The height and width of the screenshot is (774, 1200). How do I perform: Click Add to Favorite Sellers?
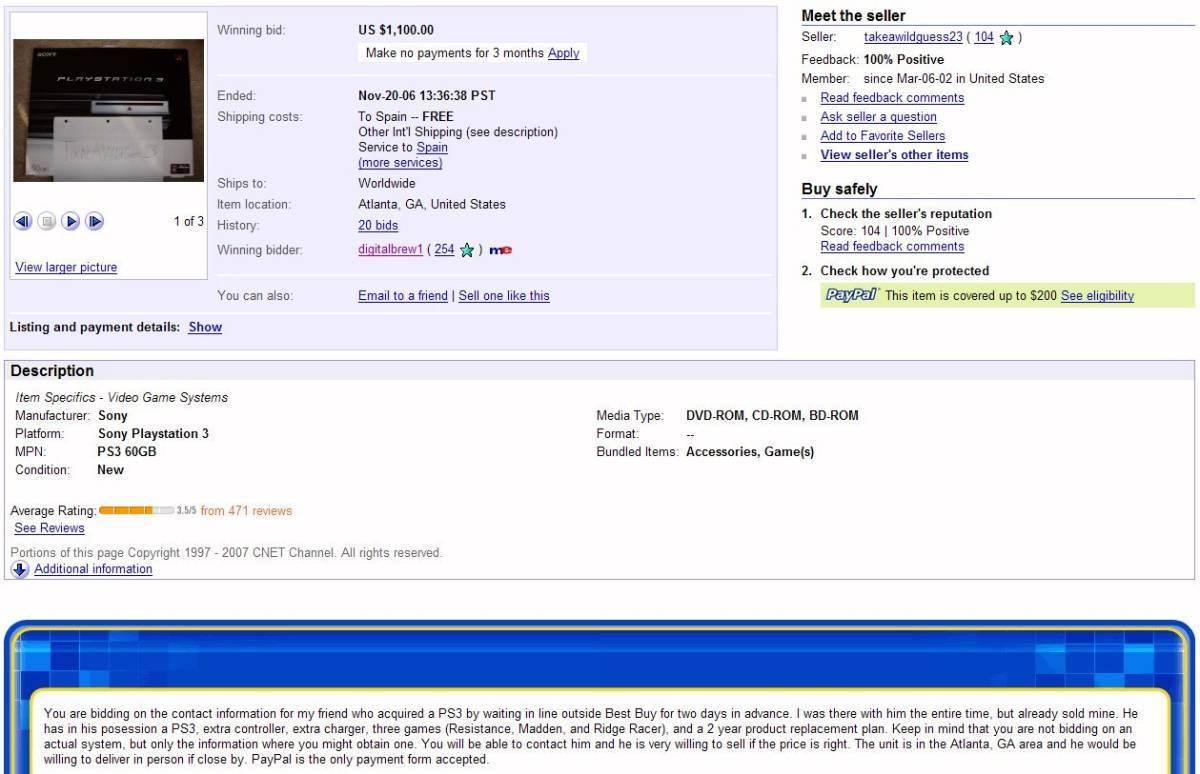[x=882, y=136]
